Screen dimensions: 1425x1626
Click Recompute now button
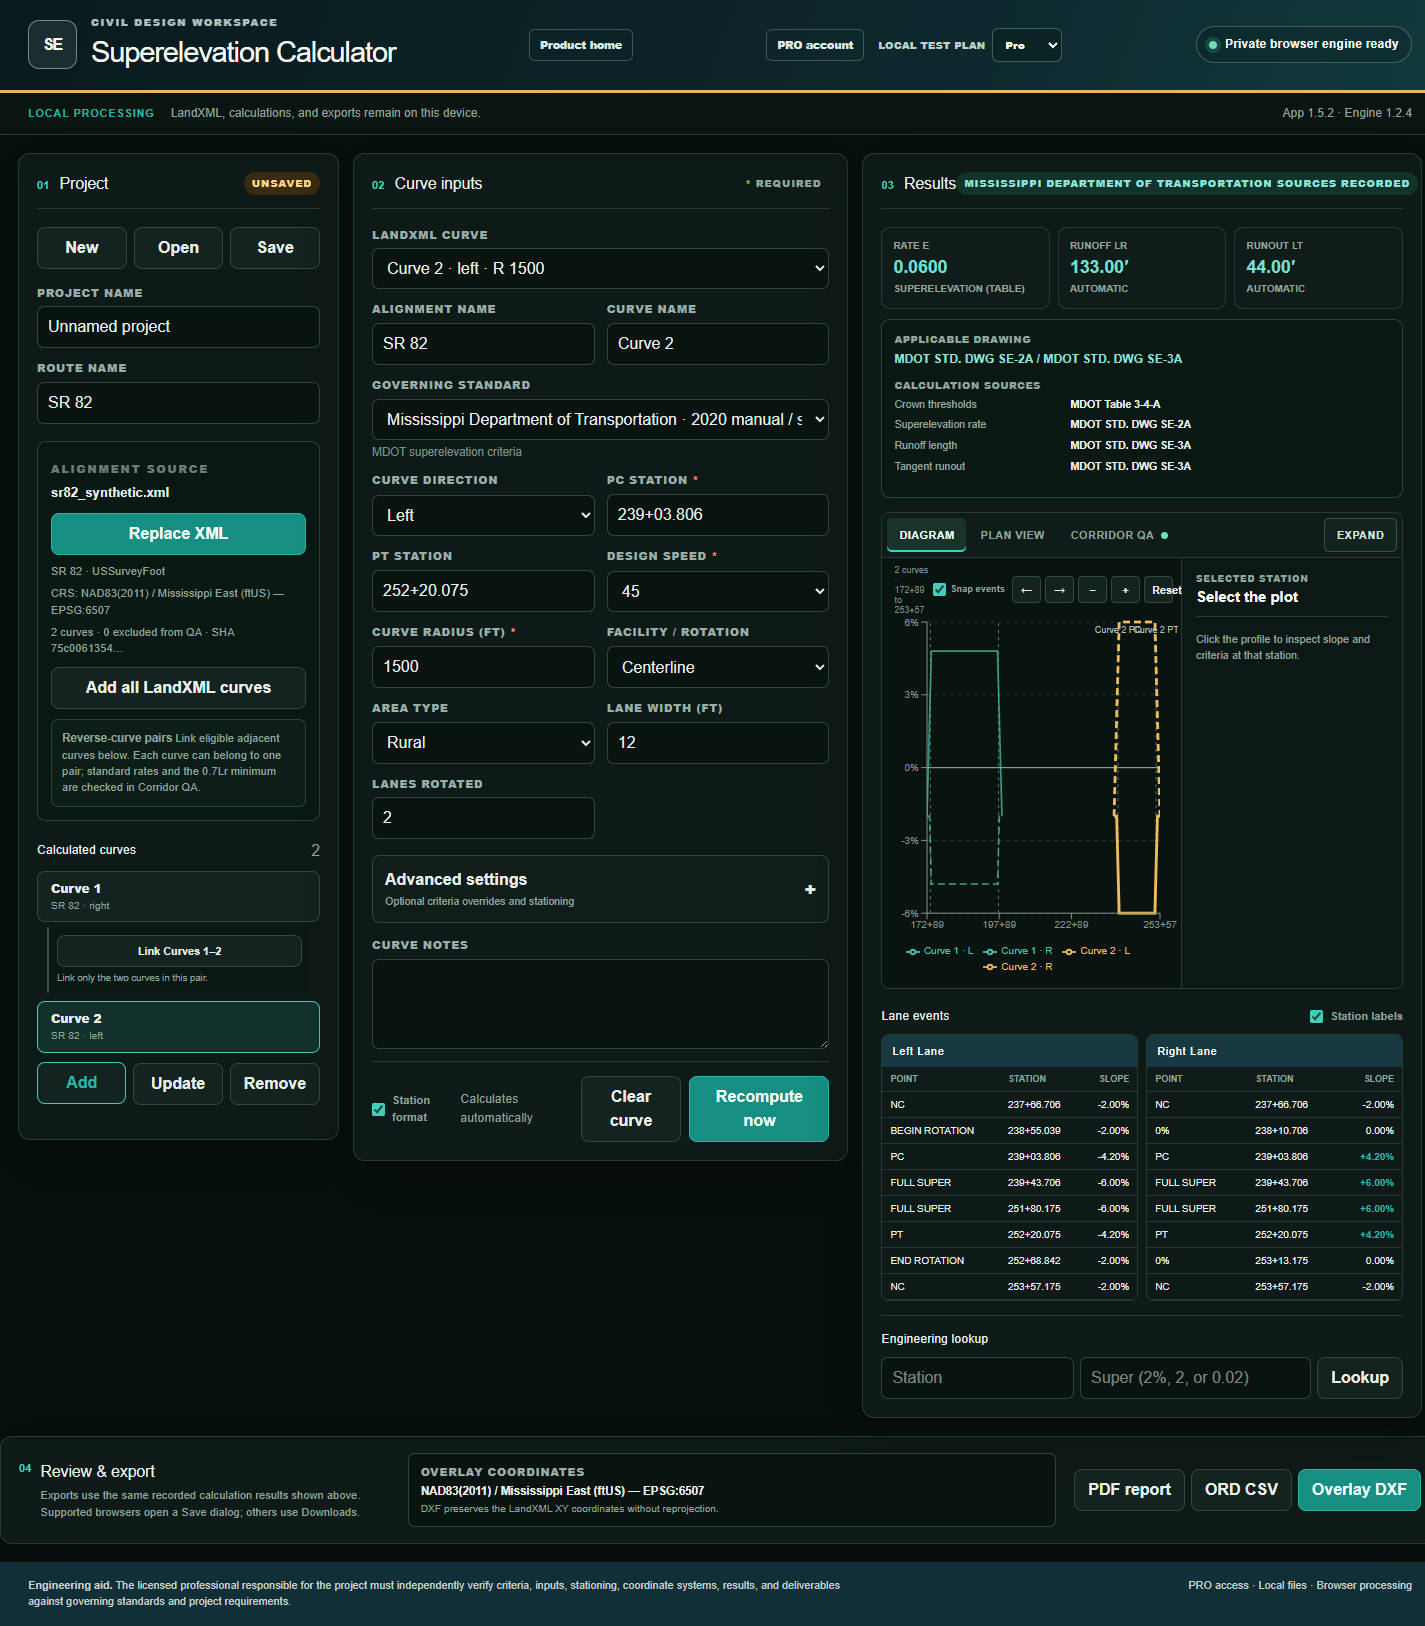(759, 1109)
